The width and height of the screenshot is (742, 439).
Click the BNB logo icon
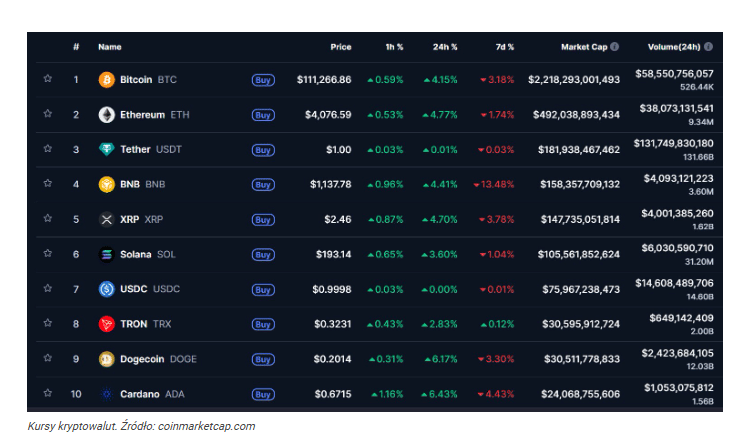[106, 184]
